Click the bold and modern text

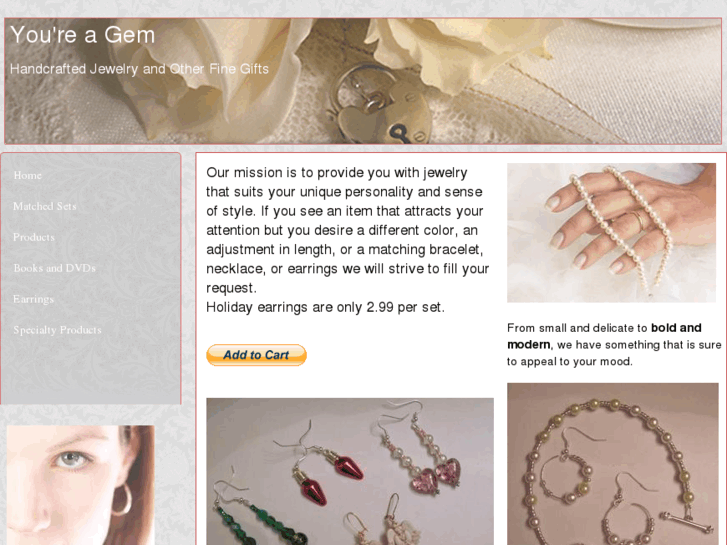coord(604,336)
